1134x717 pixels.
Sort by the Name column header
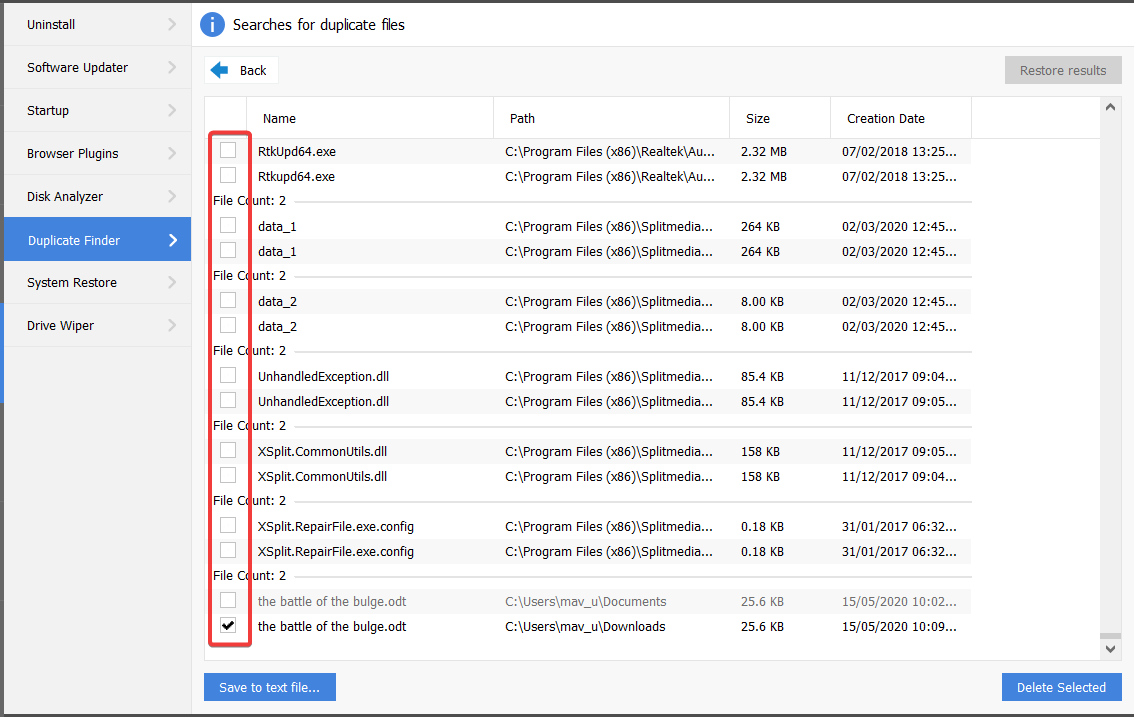[370, 118]
